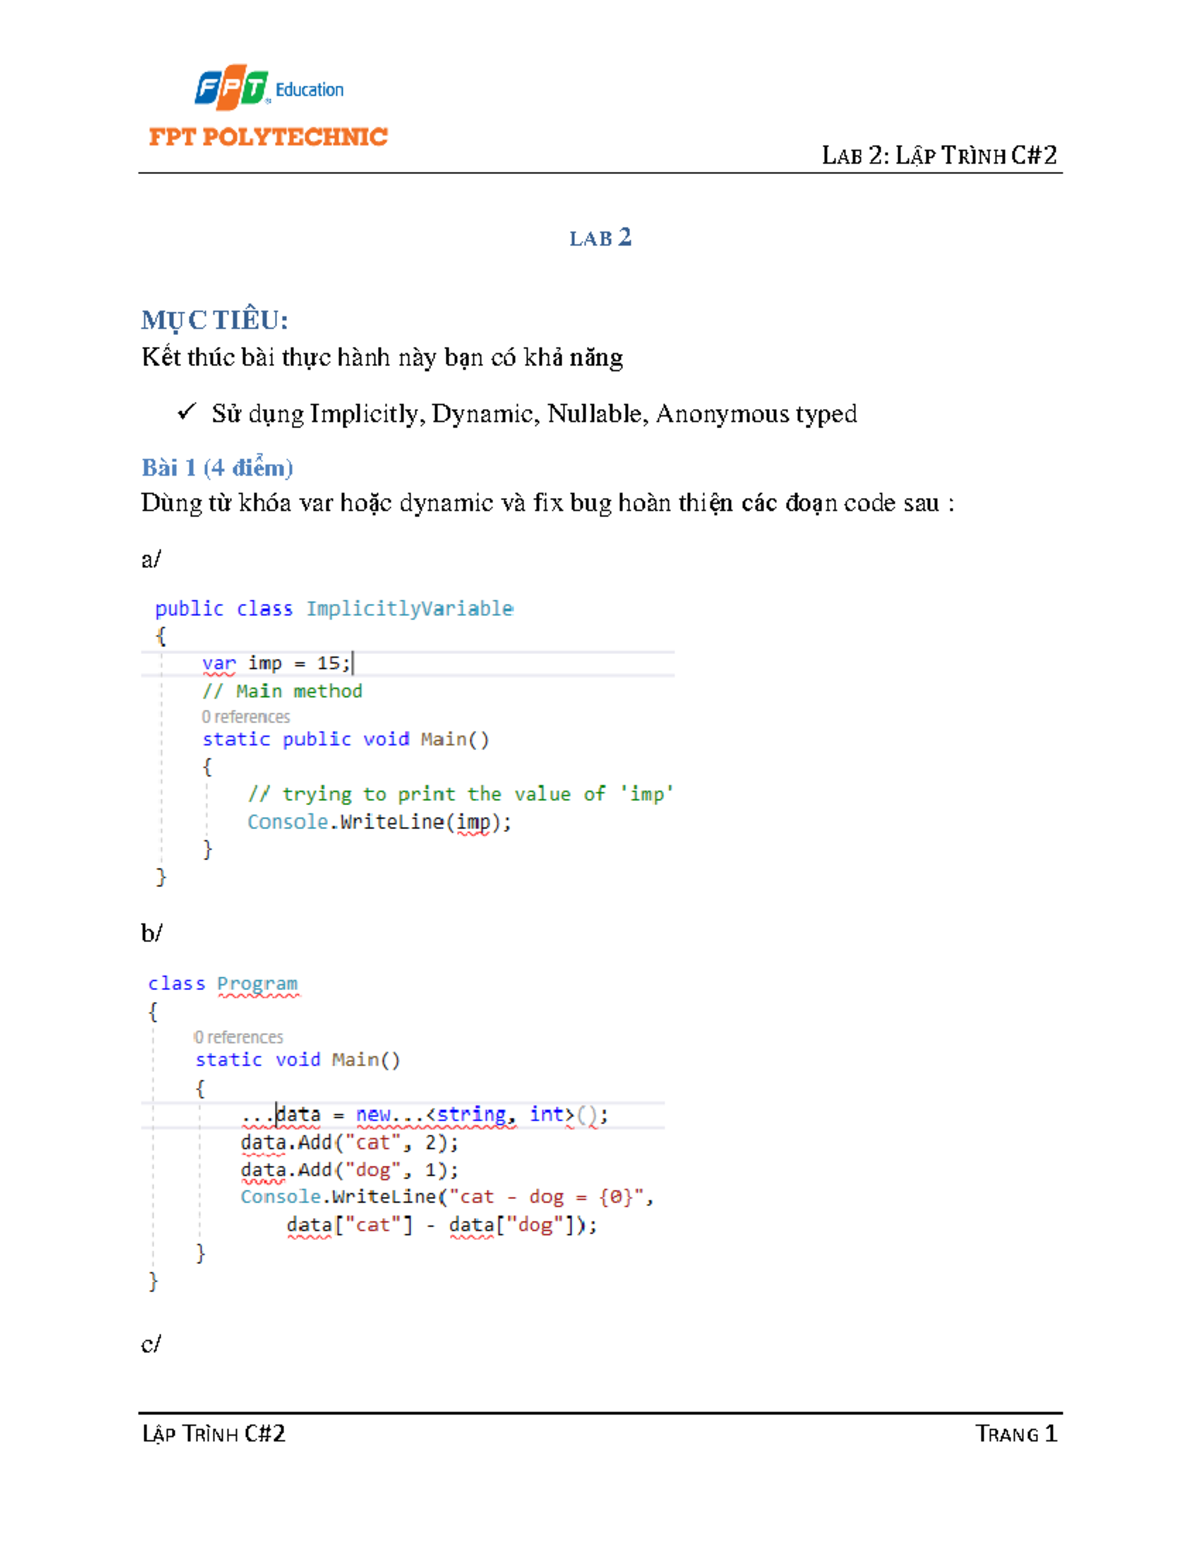Image resolution: width=1200 pixels, height=1553 pixels.
Task: Click the Console.WriteLine(imp) code line
Action: coord(380,821)
